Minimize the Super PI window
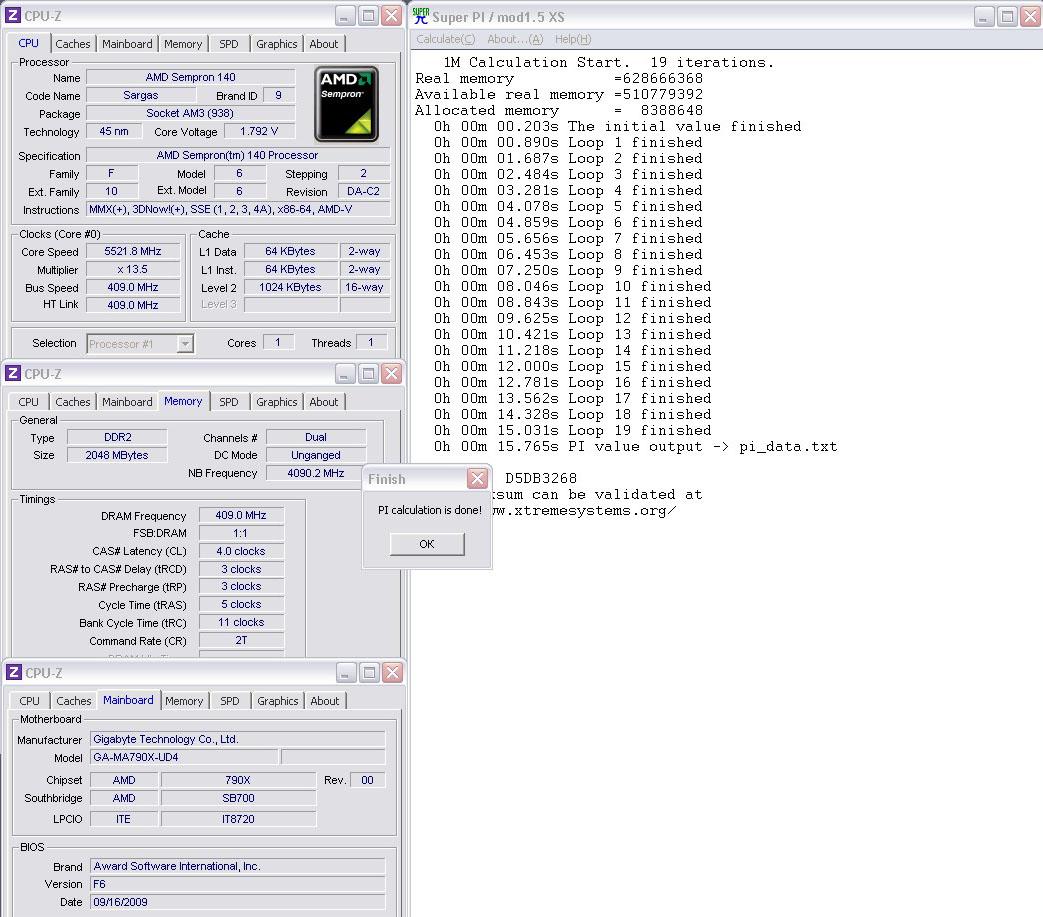Image resolution: width=1043 pixels, height=917 pixels. pos(984,17)
